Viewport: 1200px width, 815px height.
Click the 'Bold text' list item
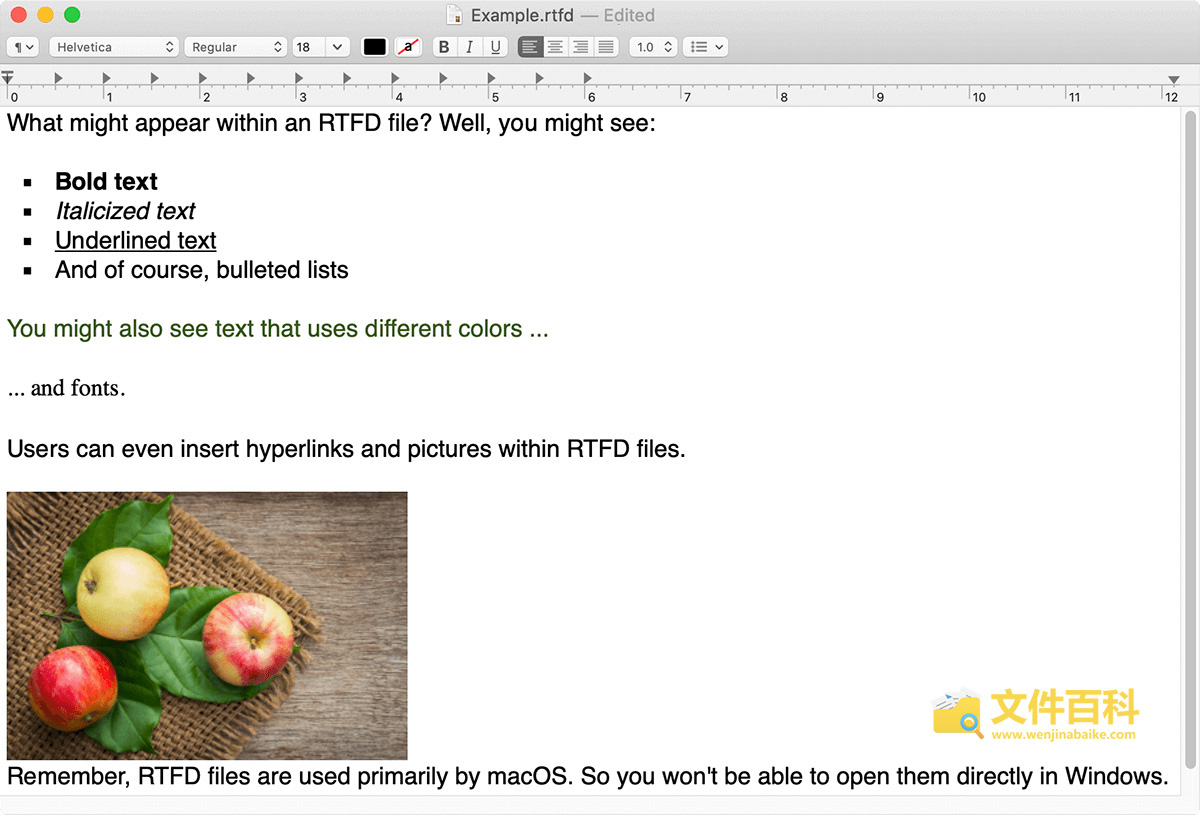click(x=106, y=182)
